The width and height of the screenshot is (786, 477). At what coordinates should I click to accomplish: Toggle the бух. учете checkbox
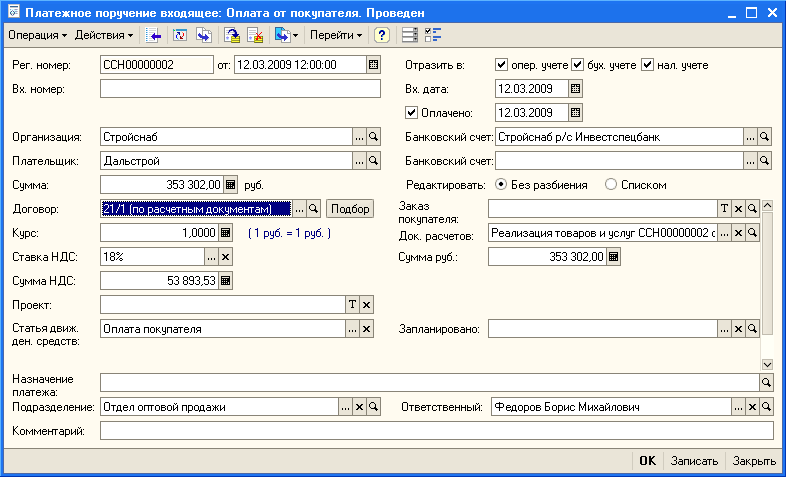pyautogui.click(x=578, y=65)
